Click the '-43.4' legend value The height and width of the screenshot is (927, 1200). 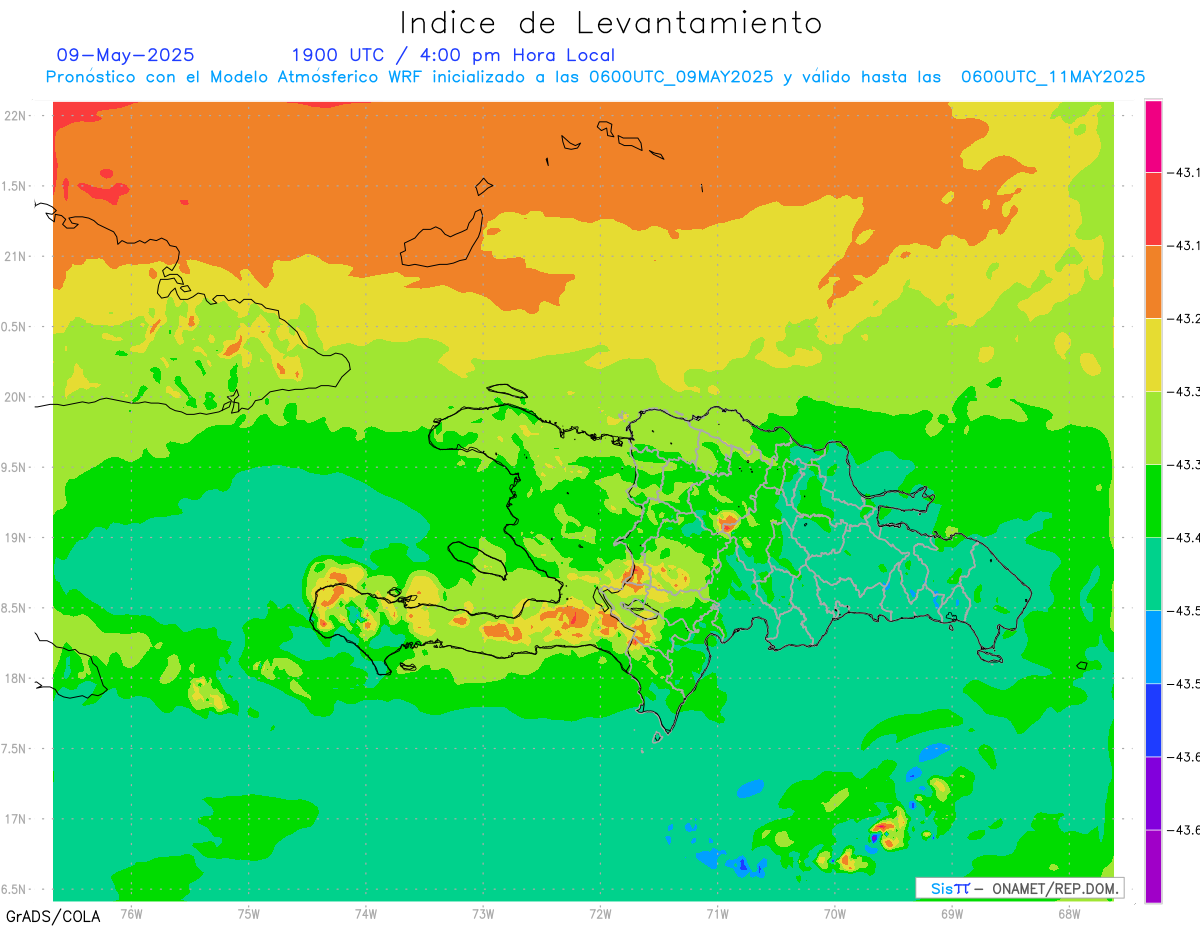click(1183, 538)
